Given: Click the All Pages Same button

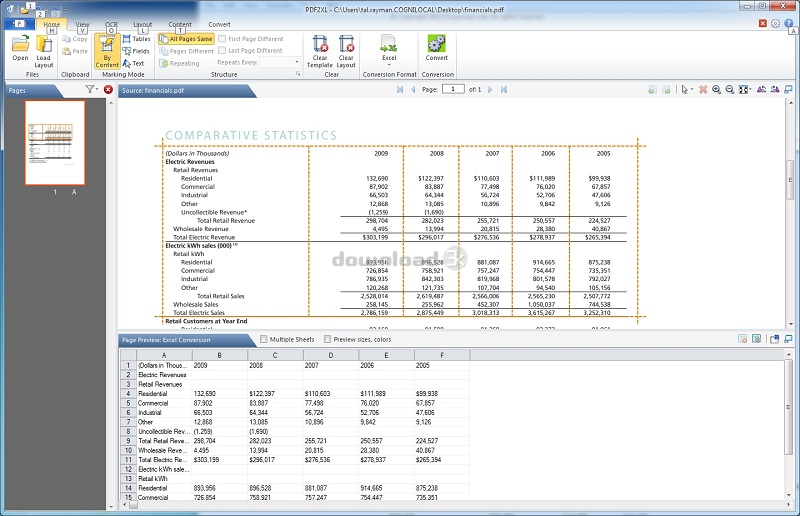Looking at the screenshot, I should coord(186,39).
